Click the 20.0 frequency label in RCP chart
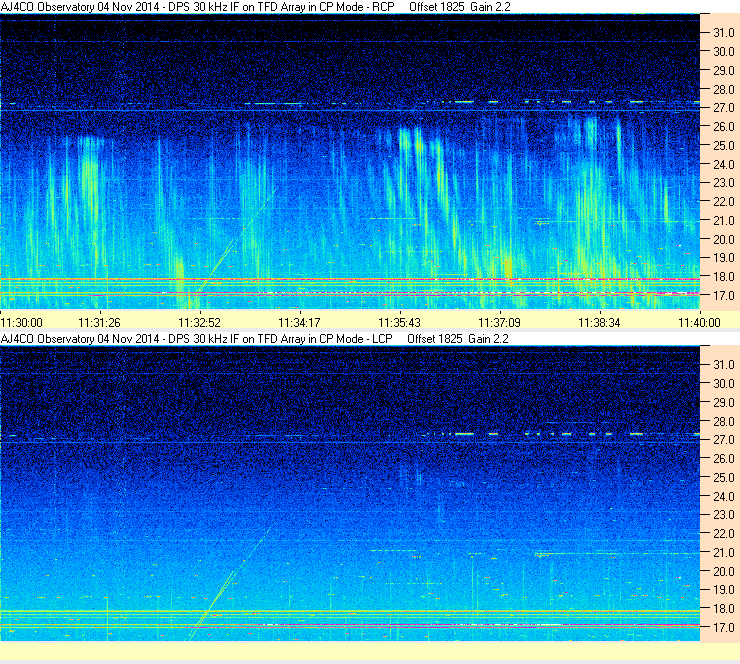Image resolution: width=740 pixels, height=664 pixels. tap(723, 239)
